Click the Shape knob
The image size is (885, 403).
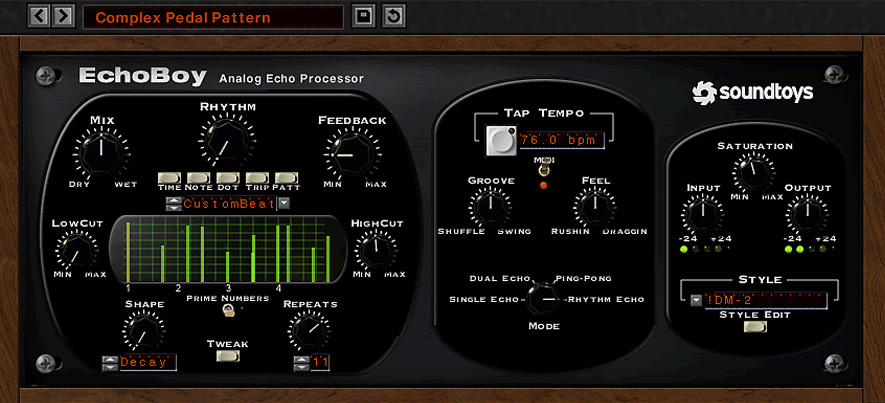[144, 330]
